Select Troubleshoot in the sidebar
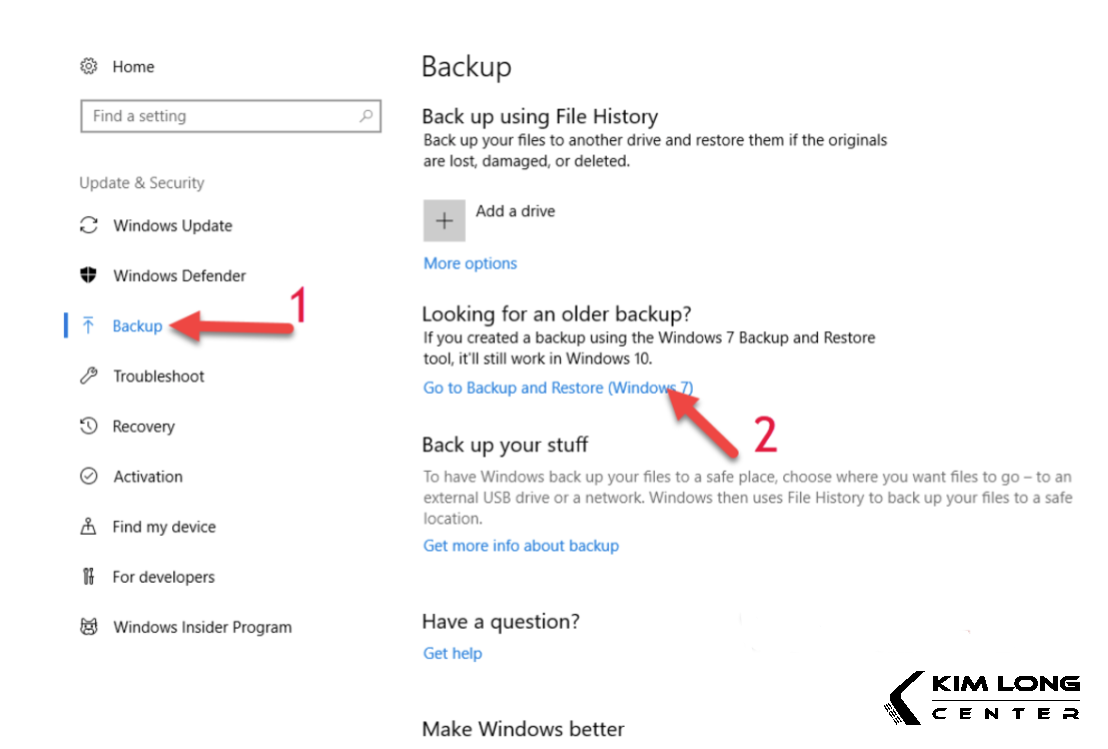The image size is (1108, 749). (x=158, y=376)
